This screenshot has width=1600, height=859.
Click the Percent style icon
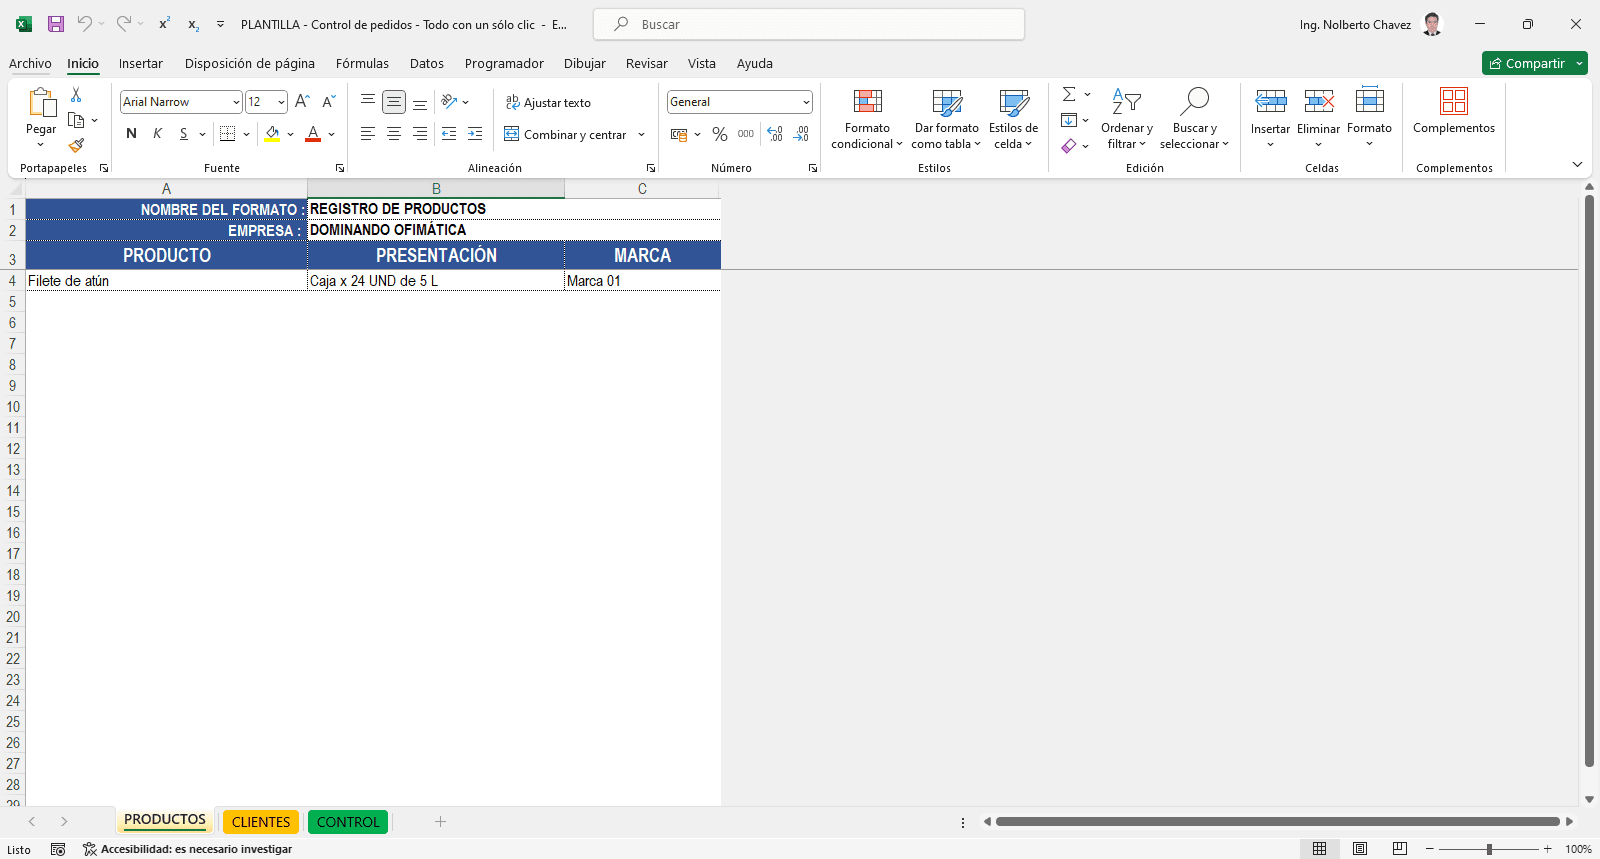[x=719, y=134]
